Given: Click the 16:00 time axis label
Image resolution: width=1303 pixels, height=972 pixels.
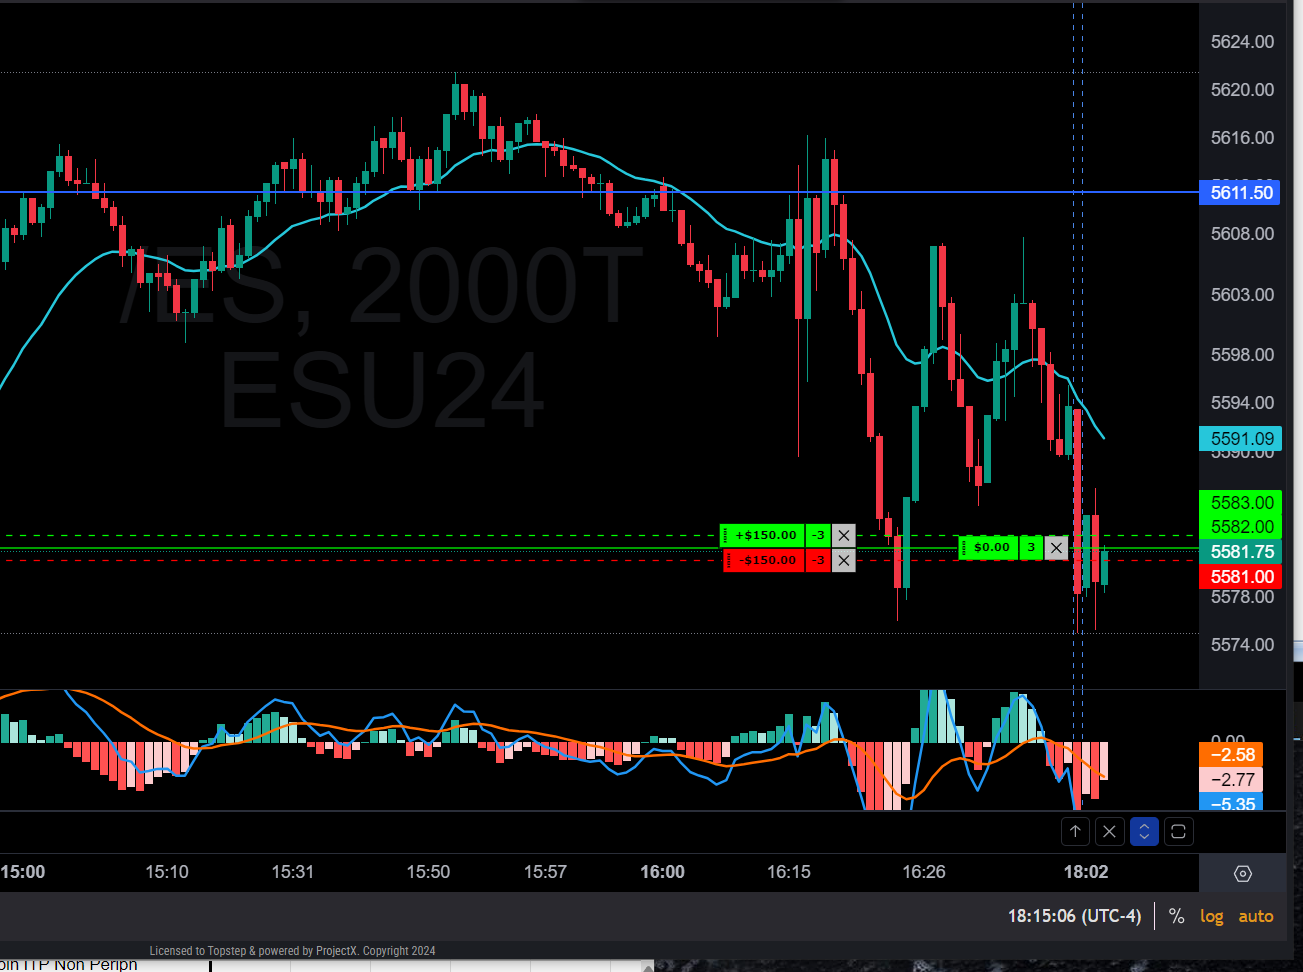Looking at the screenshot, I should 663,872.
